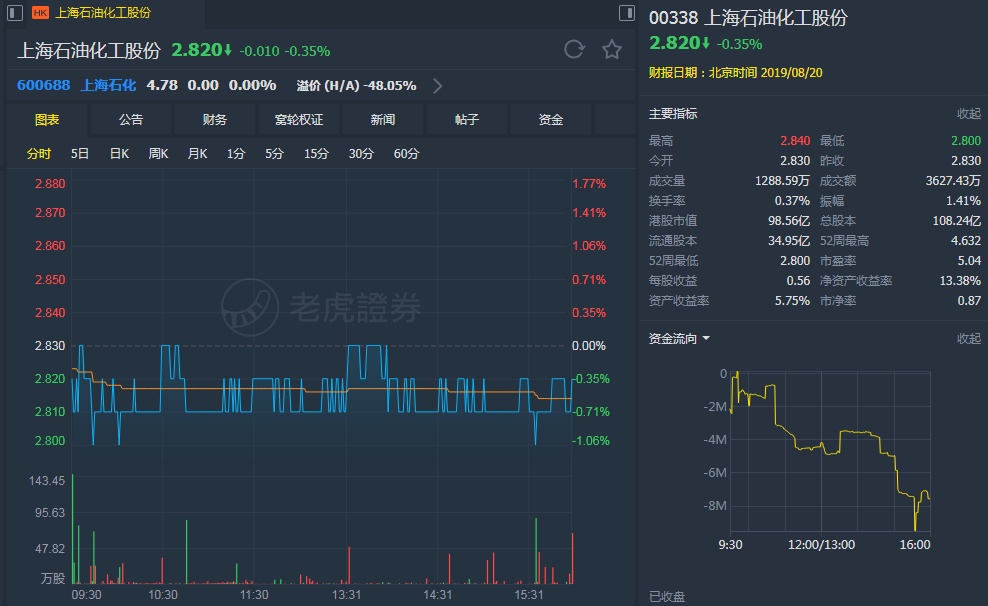
Task: Open the 资金流向 dropdown arrow
Action: 706,338
